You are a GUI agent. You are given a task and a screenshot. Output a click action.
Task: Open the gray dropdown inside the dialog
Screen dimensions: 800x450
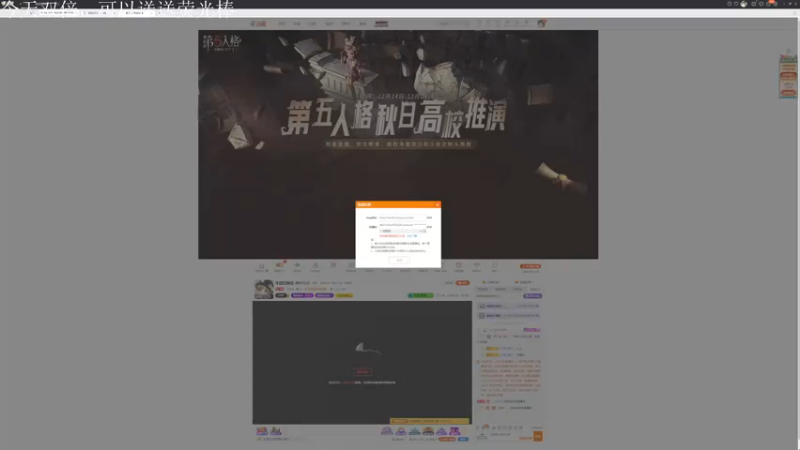coord(403,231)
